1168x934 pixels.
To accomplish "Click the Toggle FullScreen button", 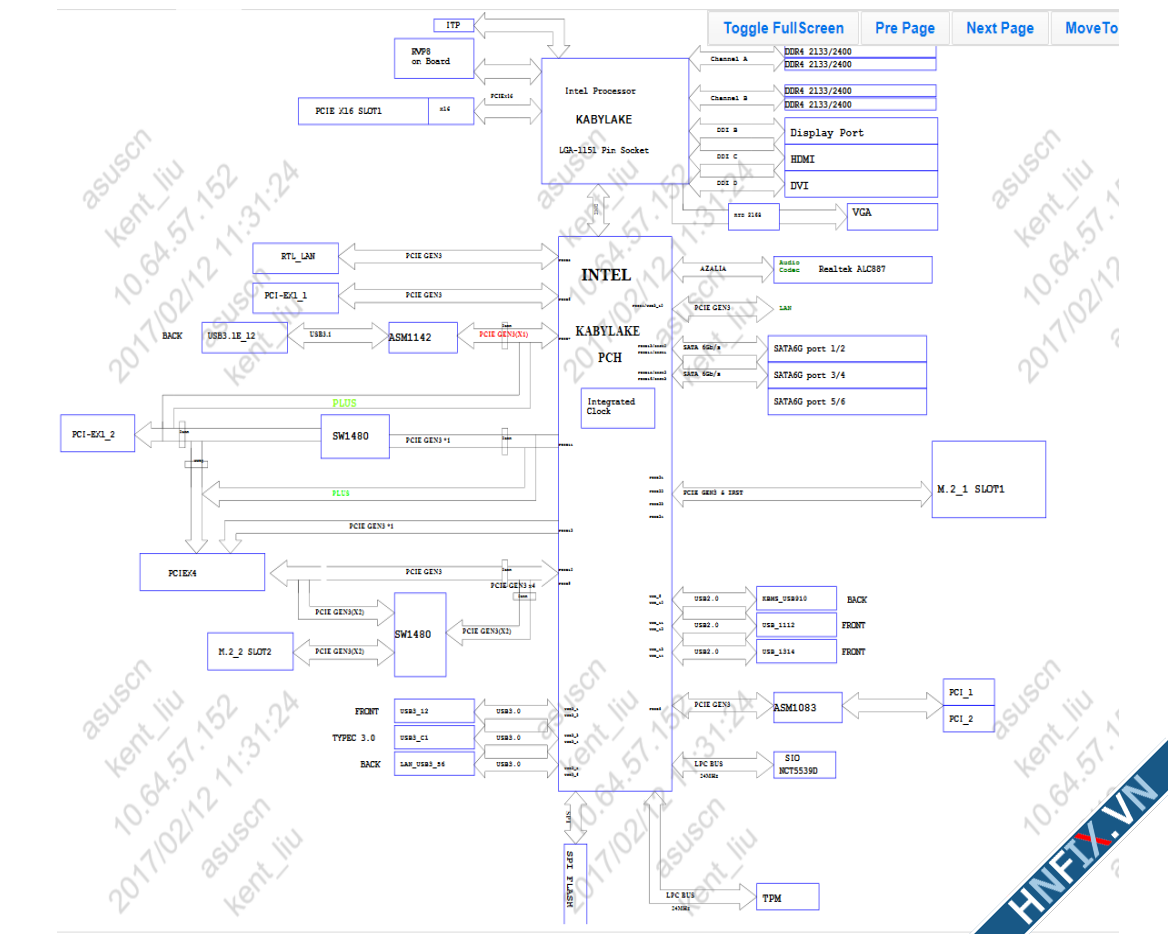I will [783, 28].
